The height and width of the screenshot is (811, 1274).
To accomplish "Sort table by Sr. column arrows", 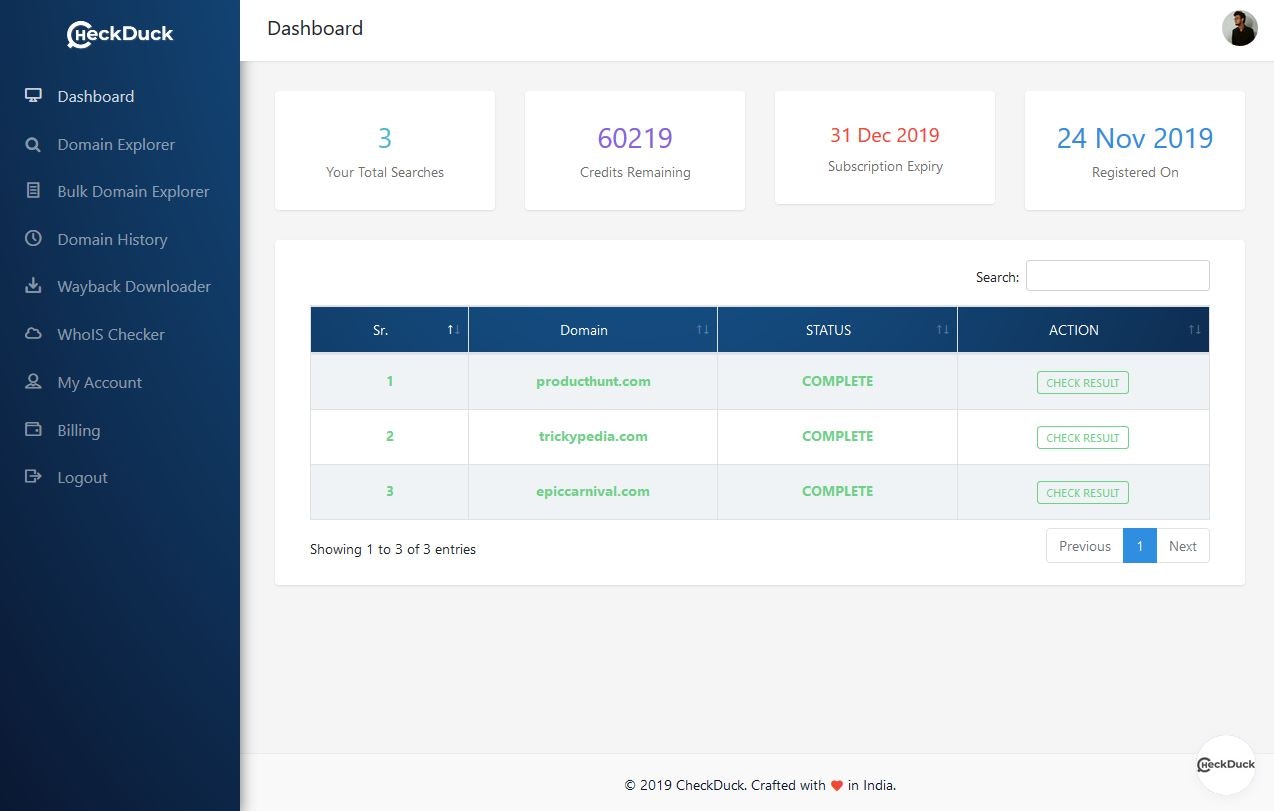I will coord(453,330).
